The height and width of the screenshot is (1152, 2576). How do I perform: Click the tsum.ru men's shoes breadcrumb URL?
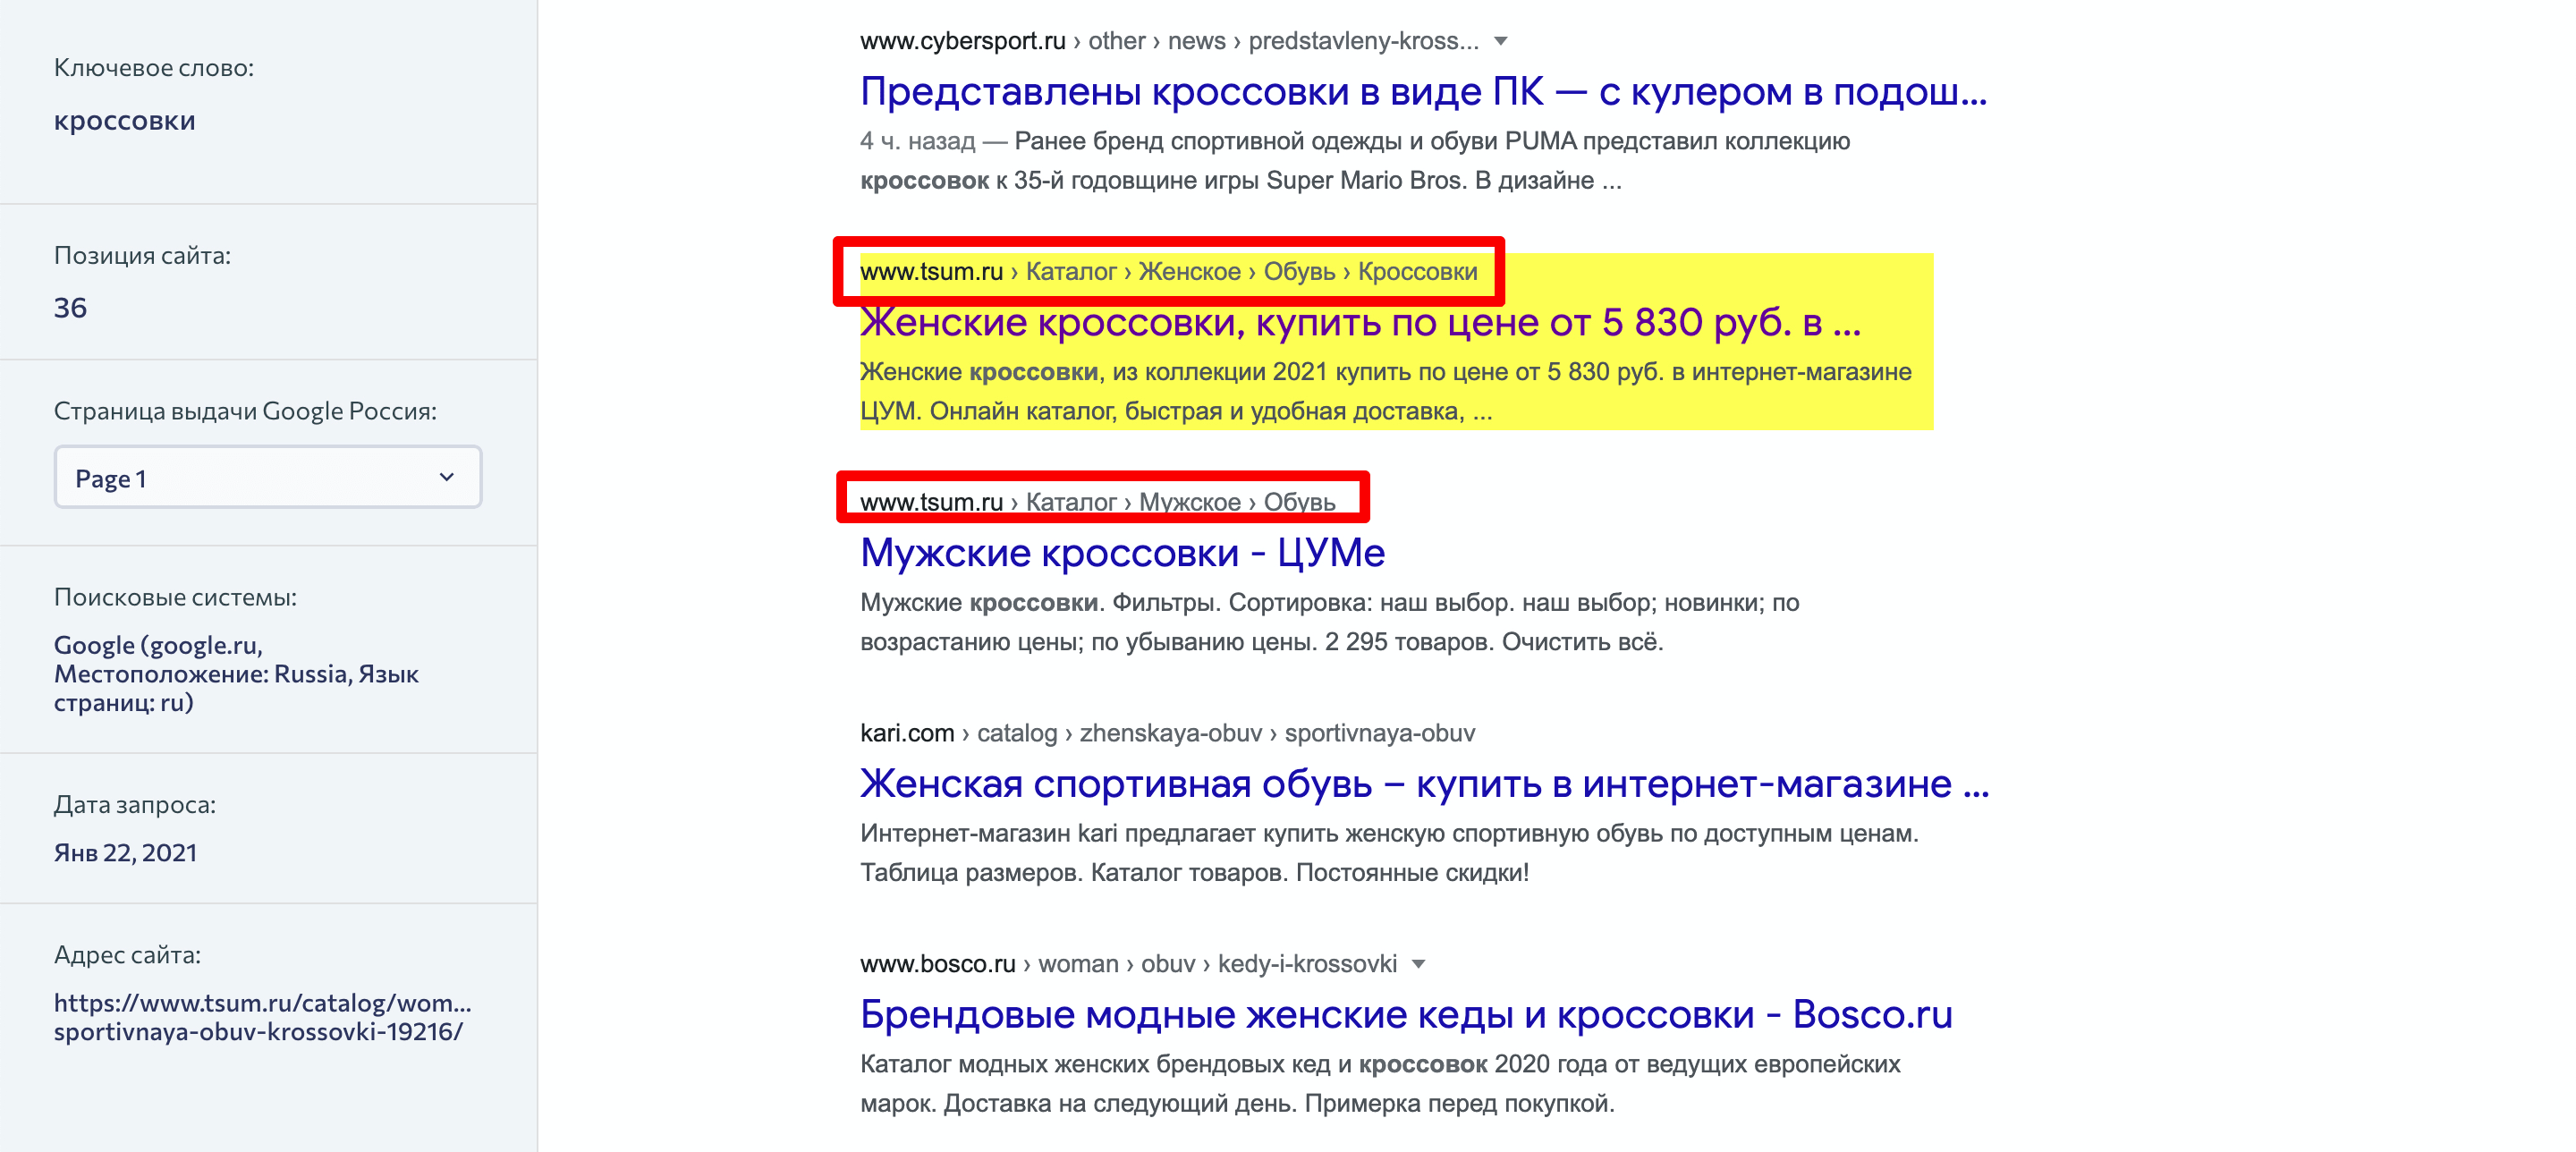pos(1097,502)
